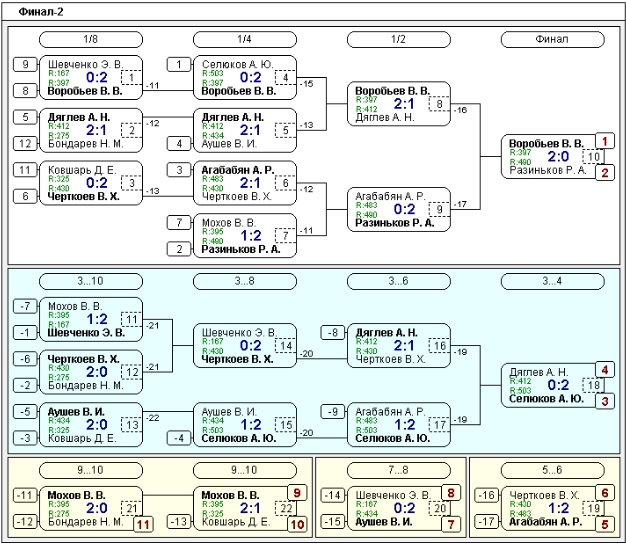
Task: Click the -17 loser box beside Агабабян
Action: tap(487, 522)
